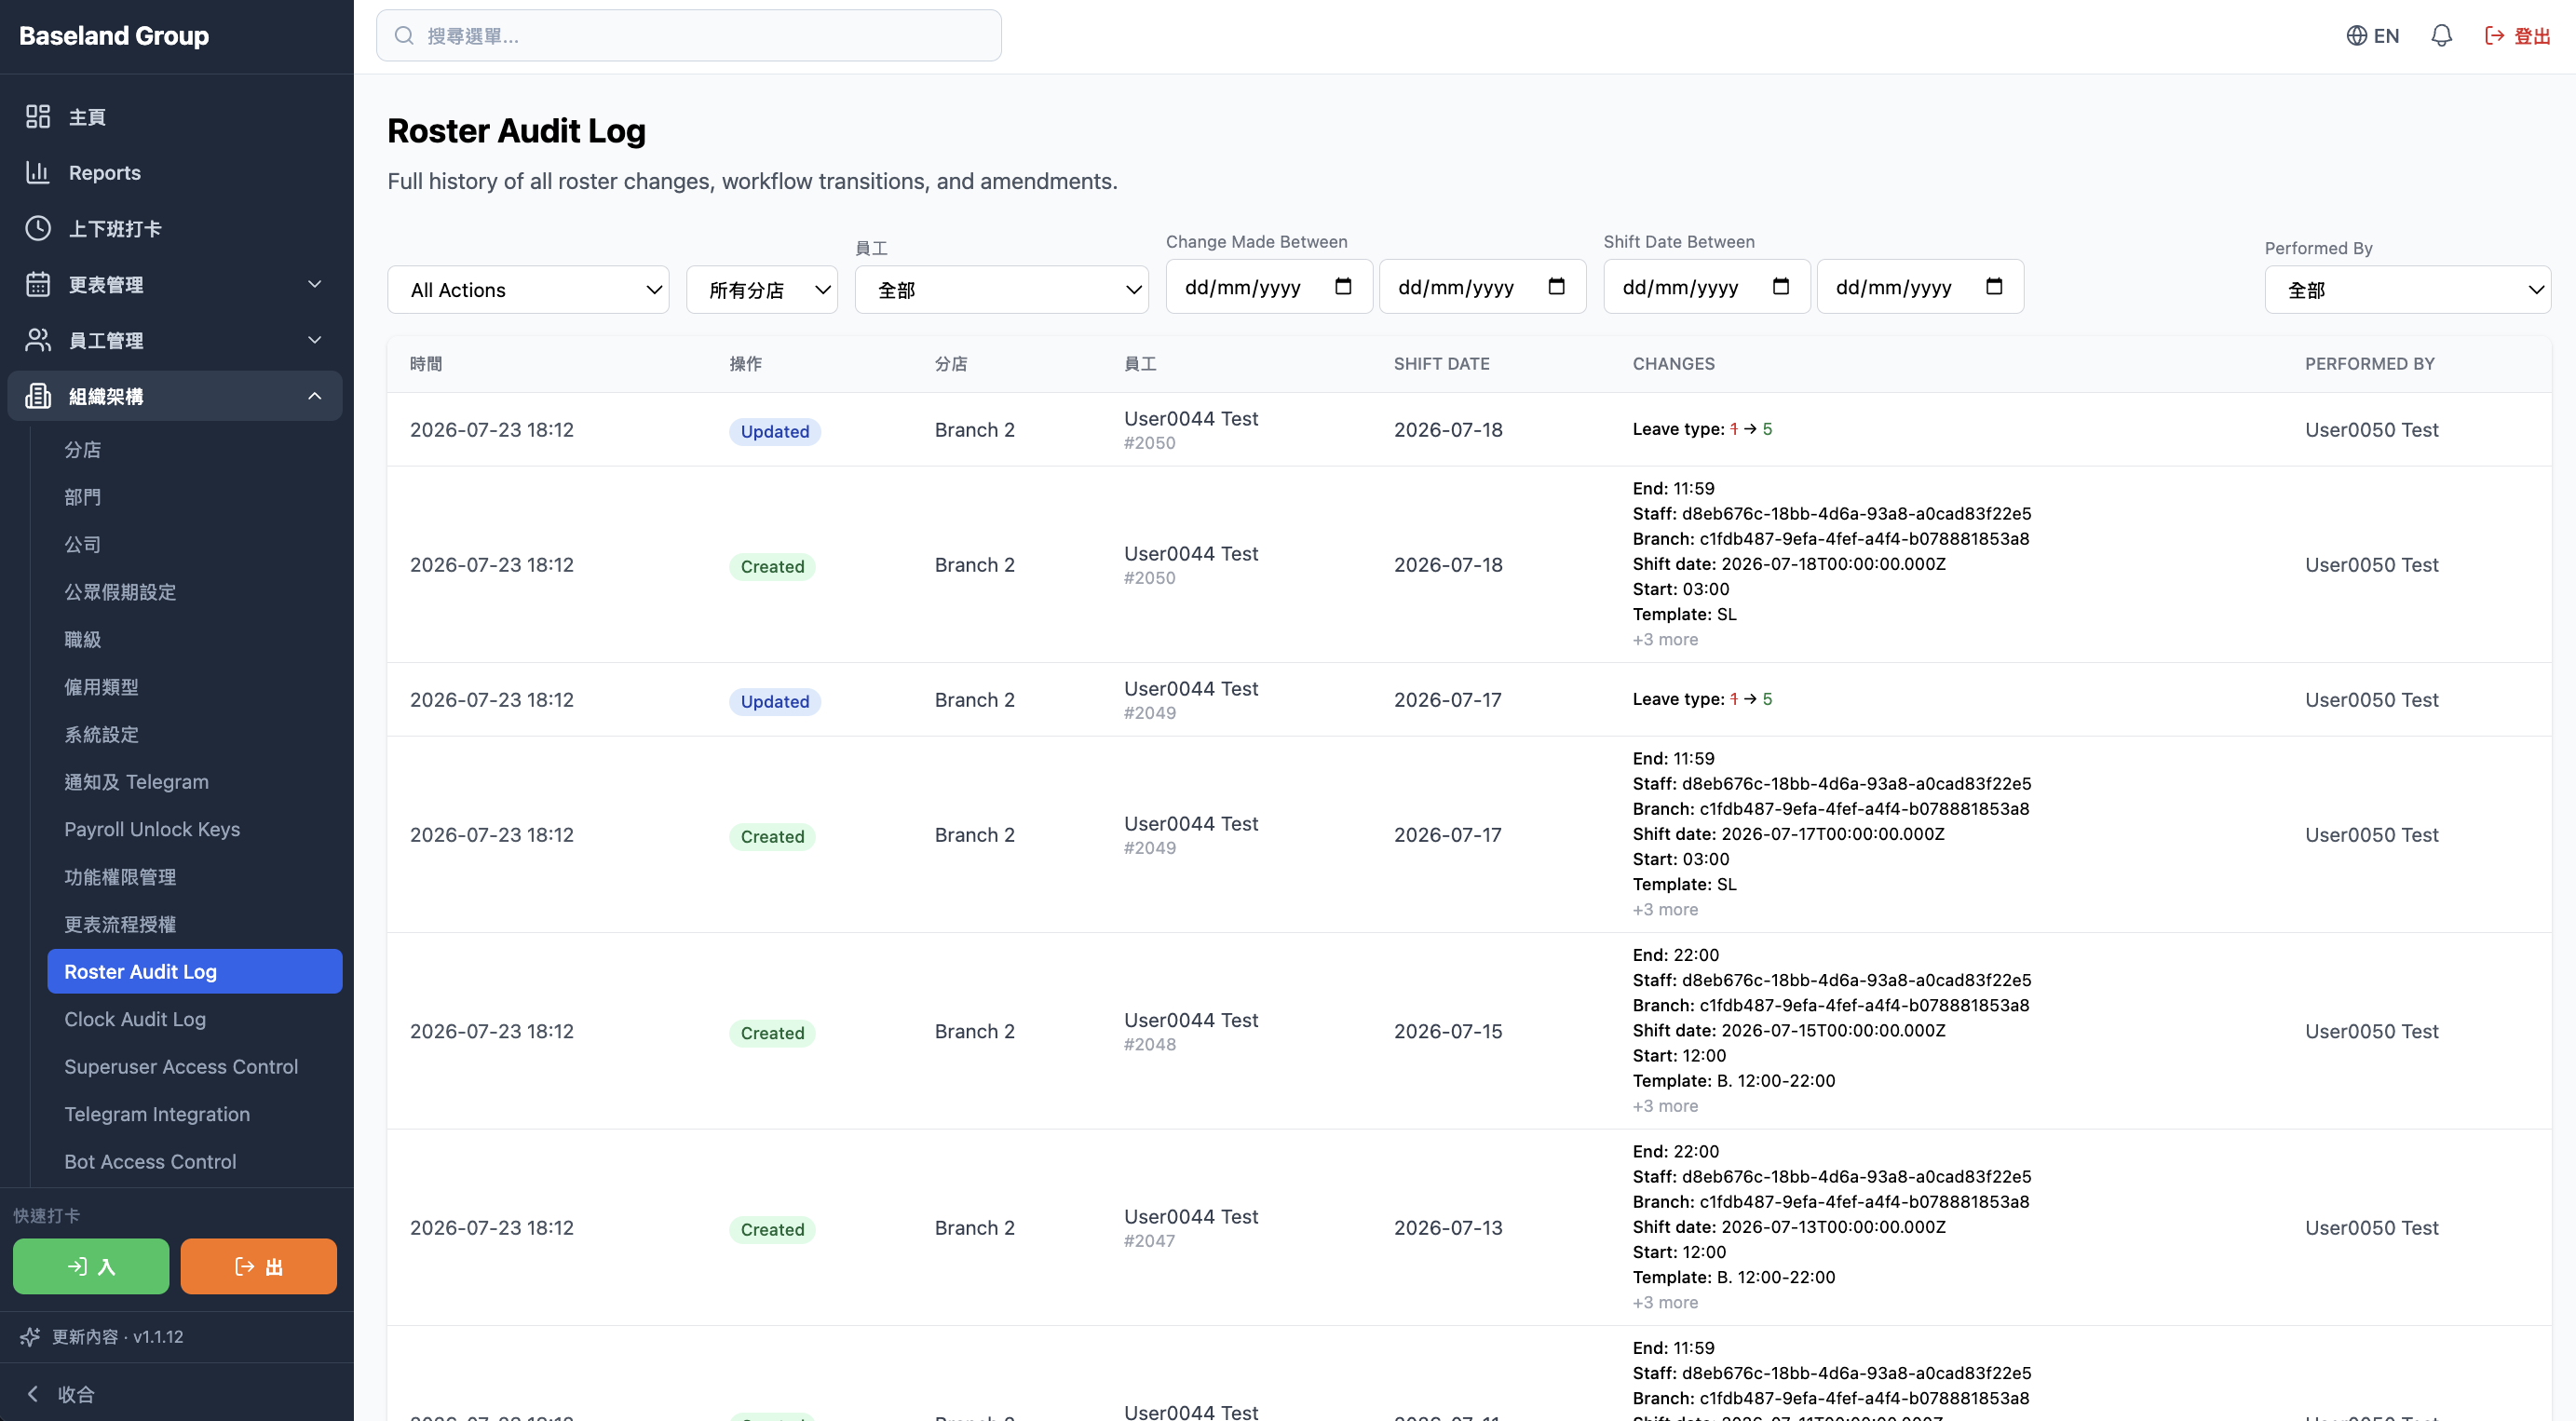
Task: Click the red logout button 登出
Action: coord(2517,36)
